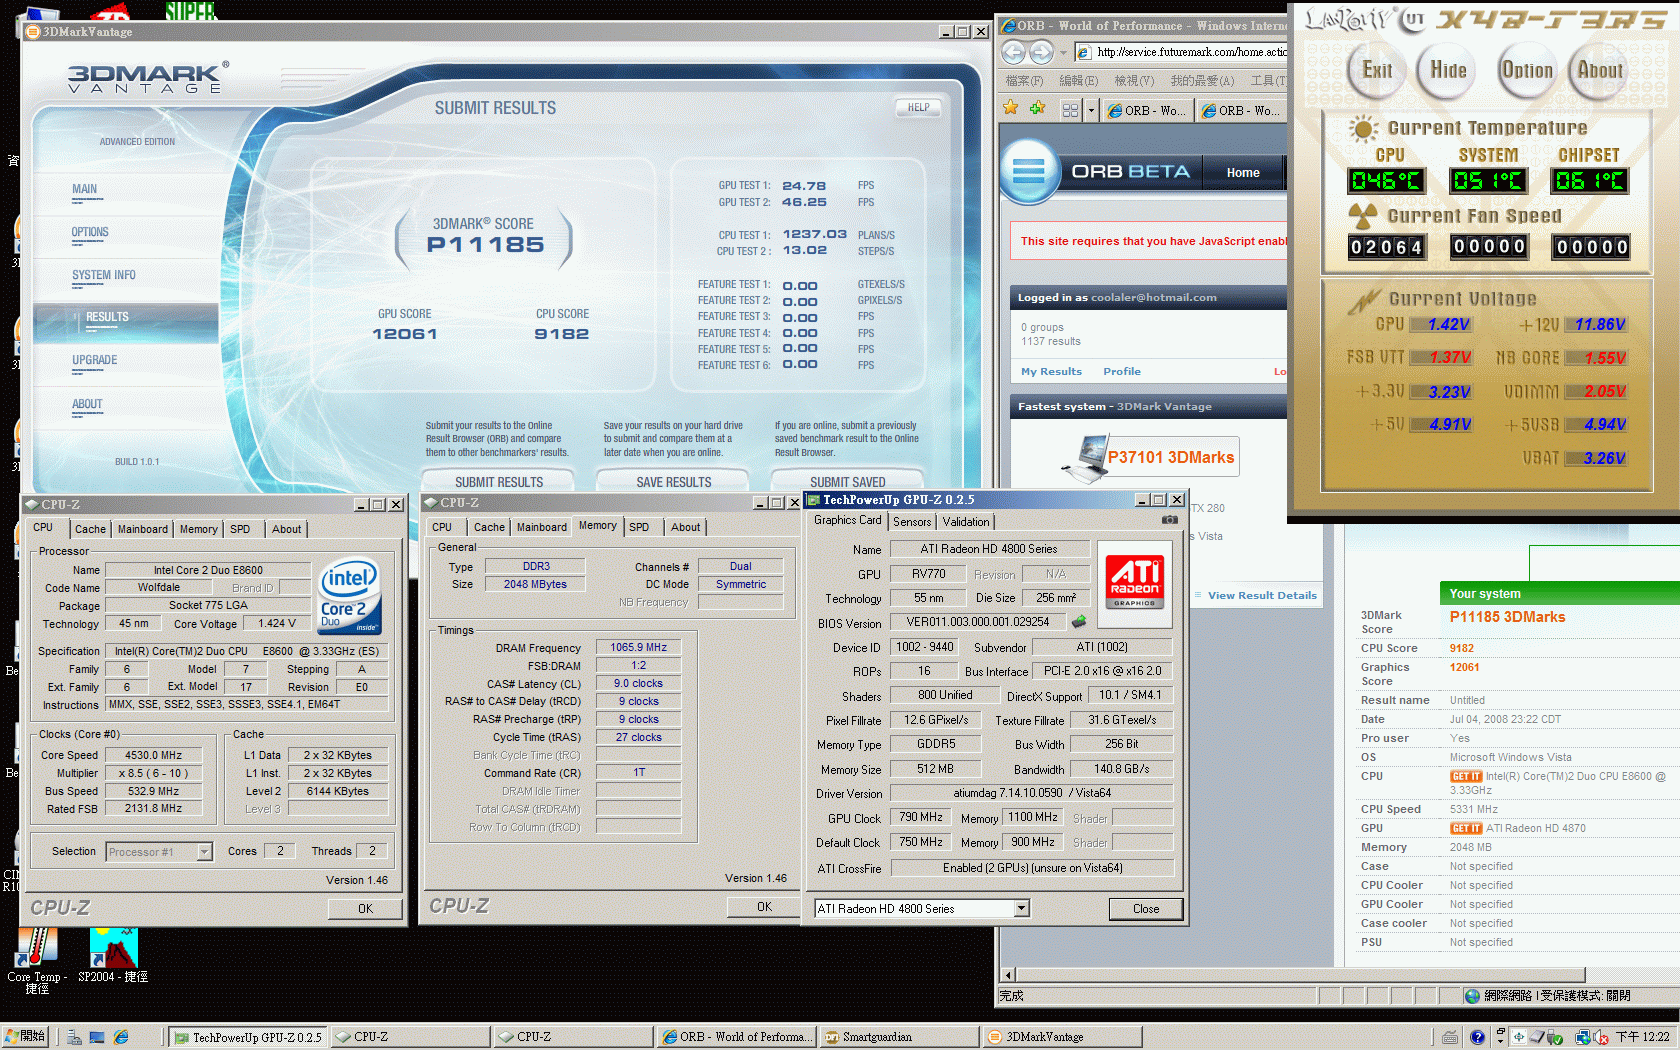The image size is (1680, 1050).
Task: Open the Quick Tabs grid icon in IE
Action: [1070, 110]
